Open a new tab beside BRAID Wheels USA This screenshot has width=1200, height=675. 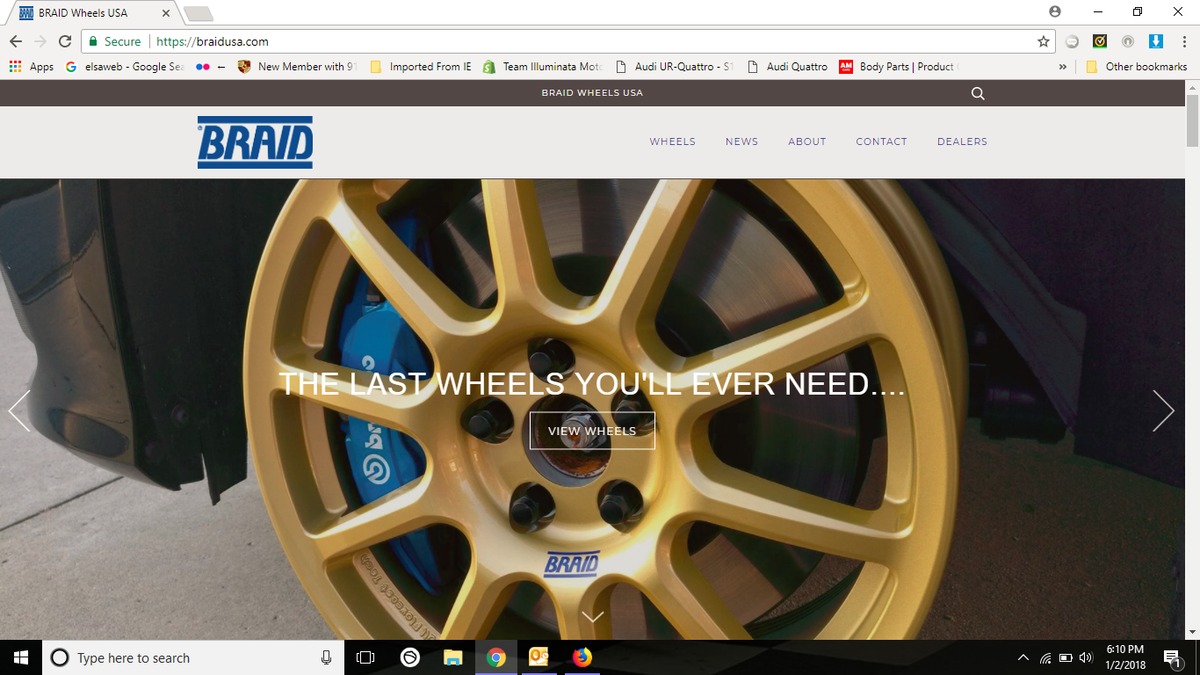(199, 13)
